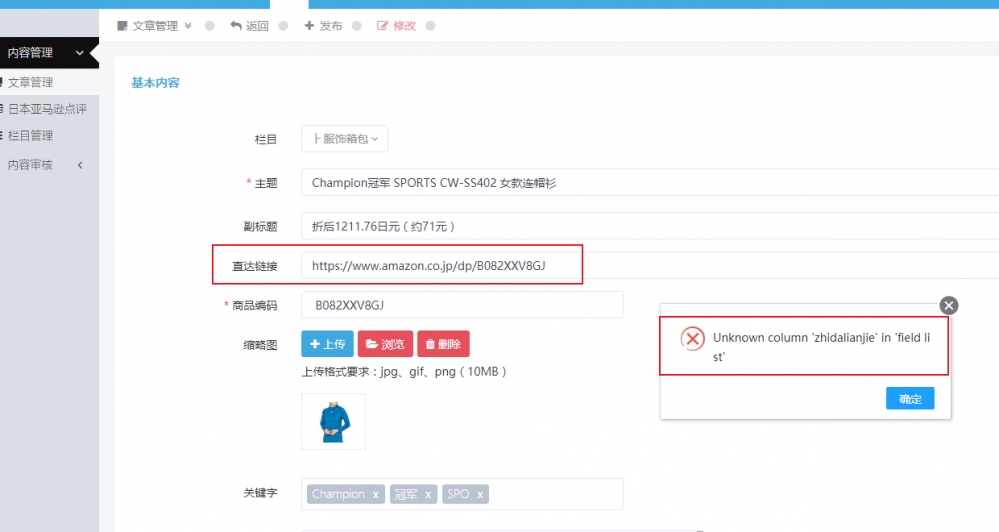Expand the 内容审核 sidebar section
This screenshot has width=999, height=532.
[x=48, y=165]
